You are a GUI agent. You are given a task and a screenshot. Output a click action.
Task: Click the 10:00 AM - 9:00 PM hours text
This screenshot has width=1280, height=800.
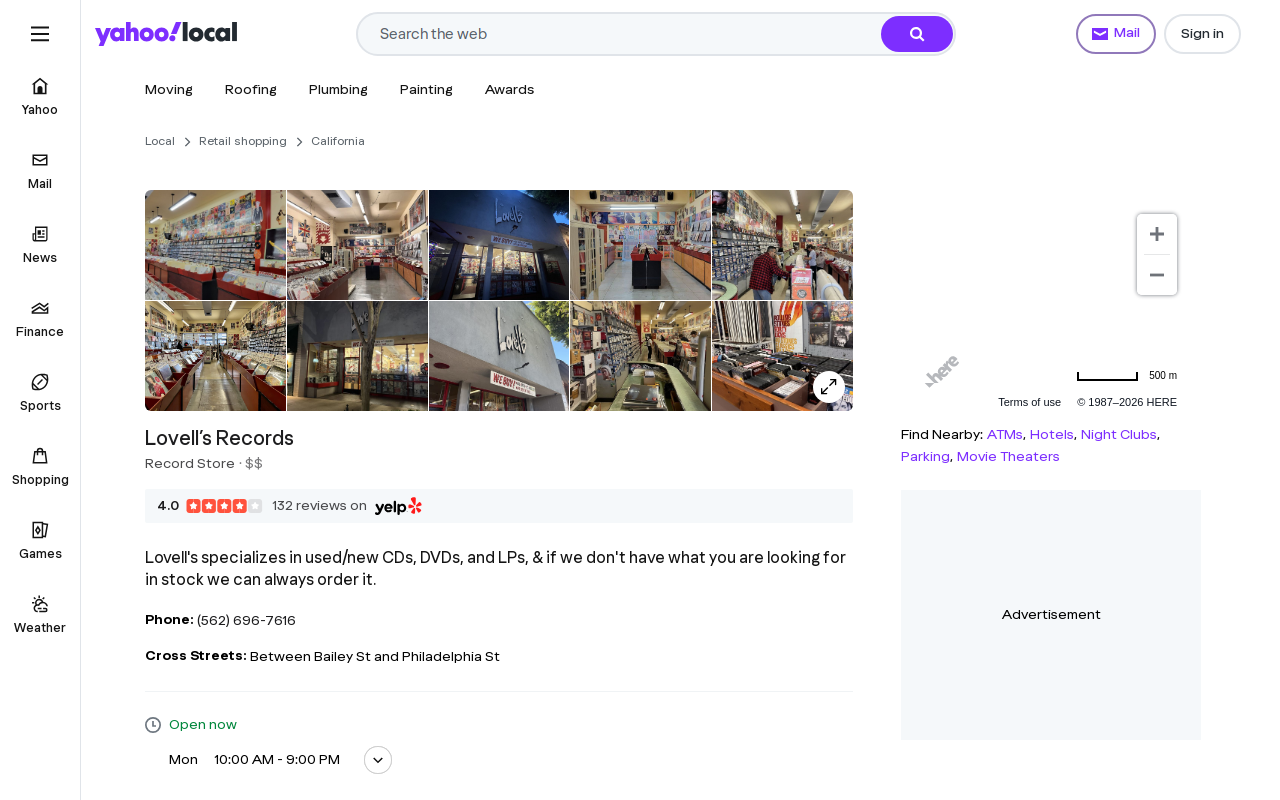[277, 760]
